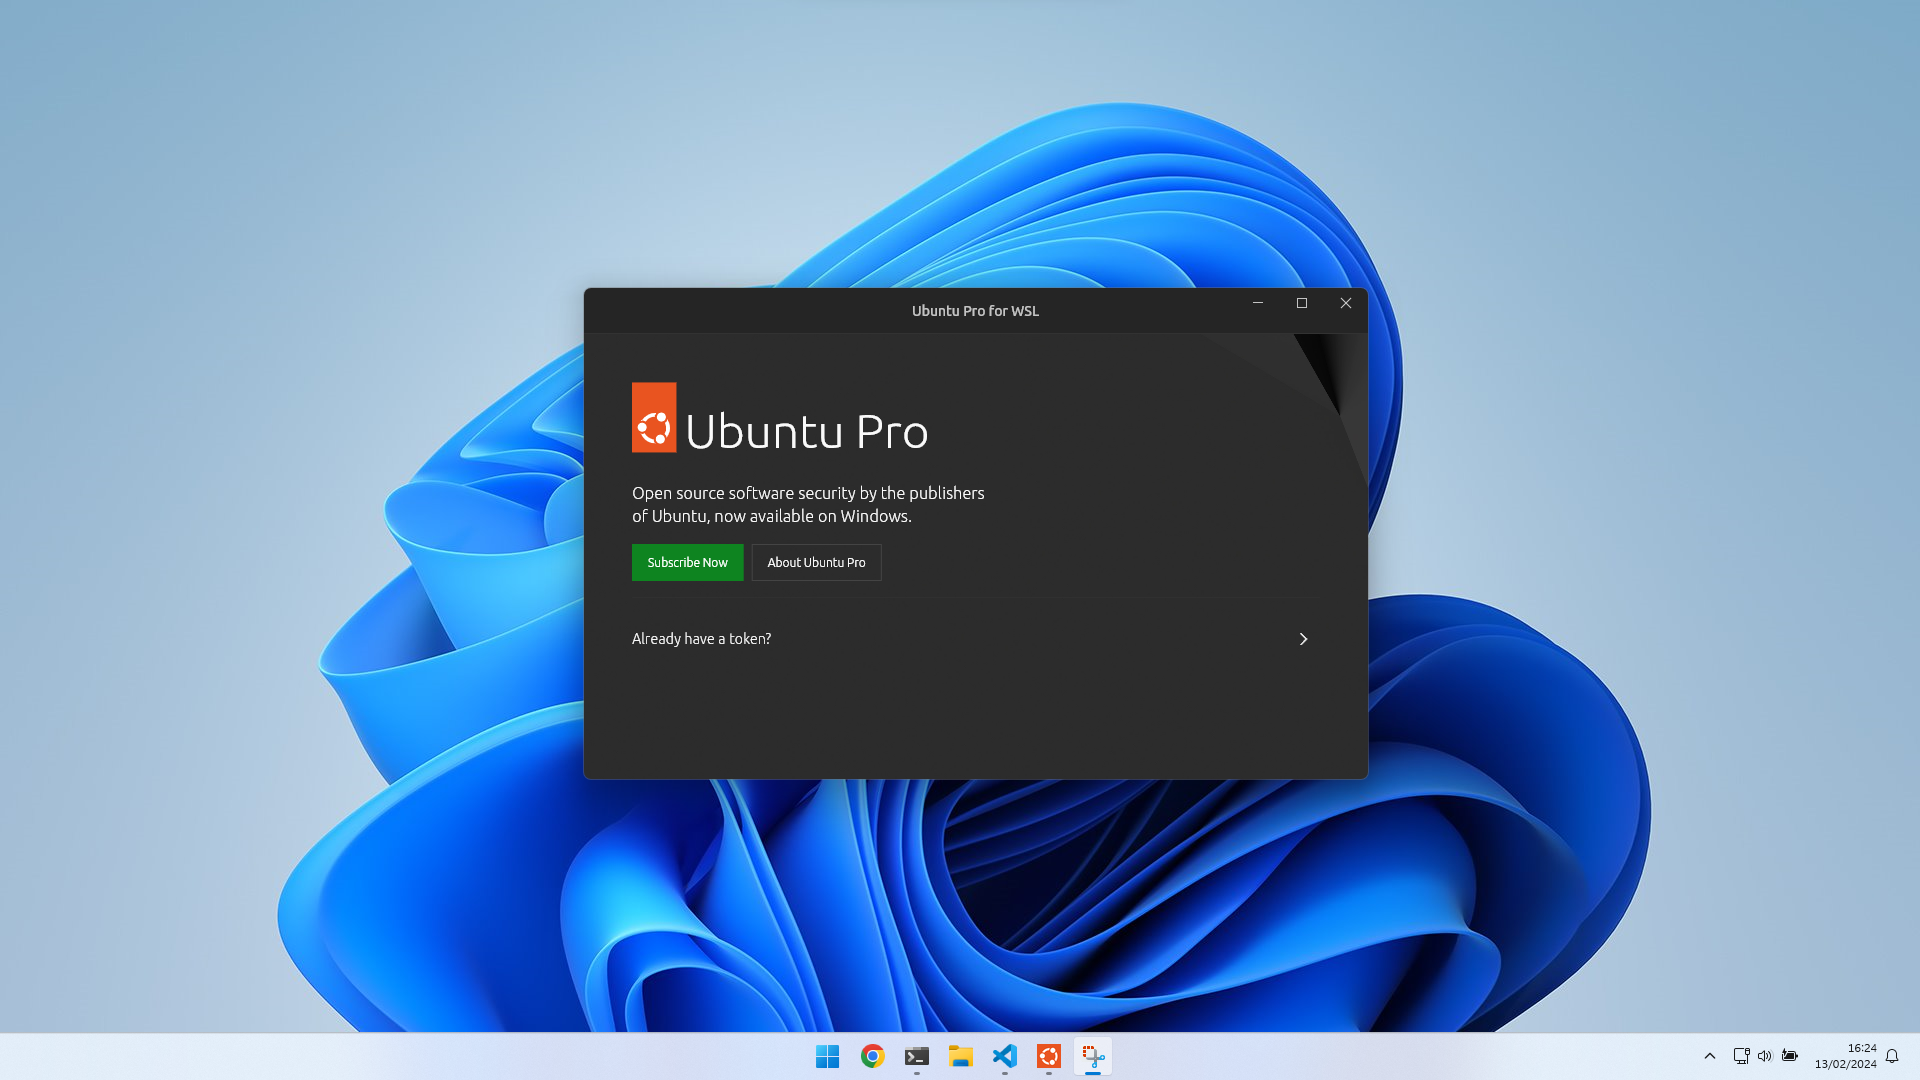
Task: Launch Ubuntu application from taskbar
Action: pyautogui.click(x=1047, y=1055)
